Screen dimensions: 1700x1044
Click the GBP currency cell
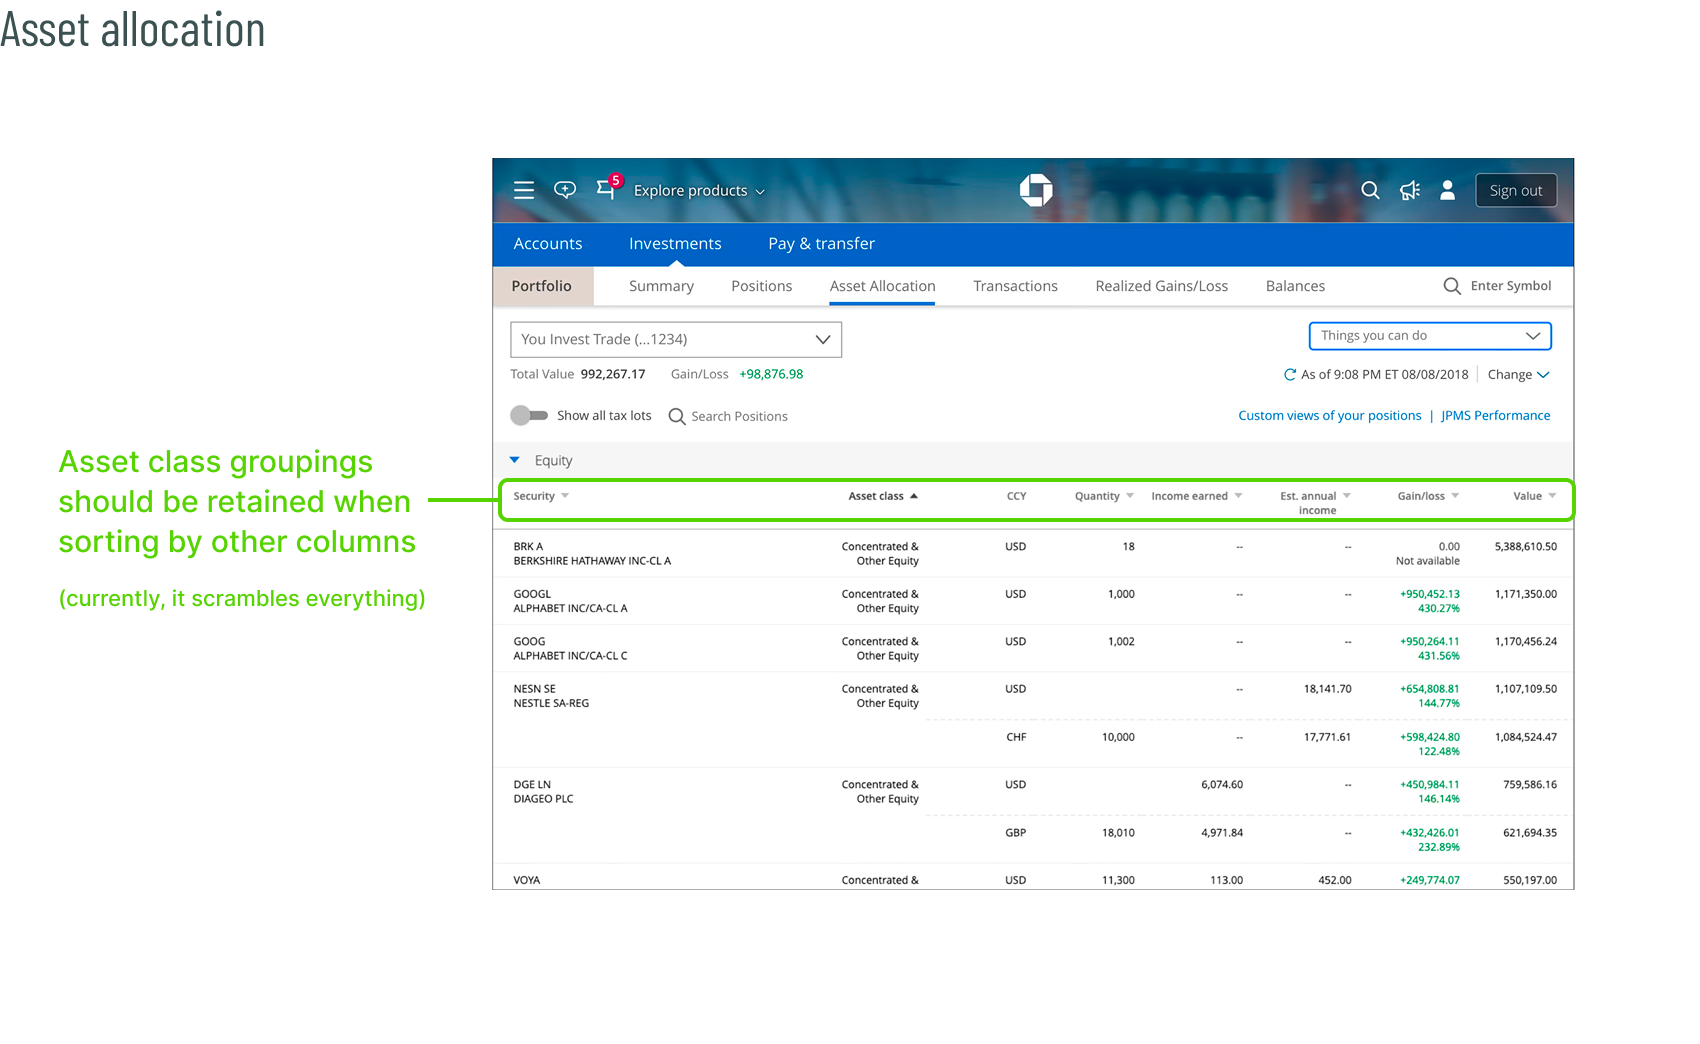click(x=1016, y=833)
